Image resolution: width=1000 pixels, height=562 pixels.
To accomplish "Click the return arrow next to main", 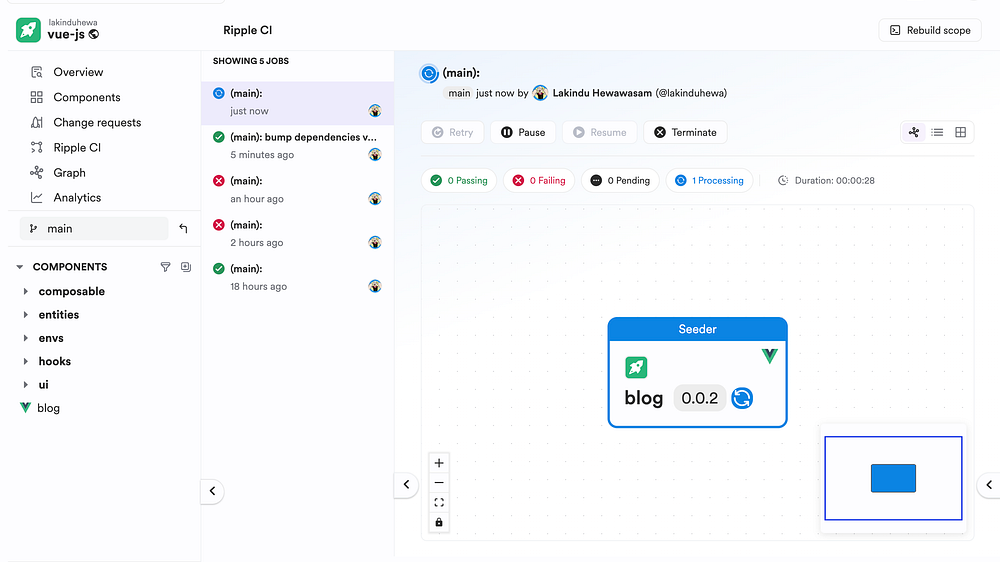I will pos(184,228).
